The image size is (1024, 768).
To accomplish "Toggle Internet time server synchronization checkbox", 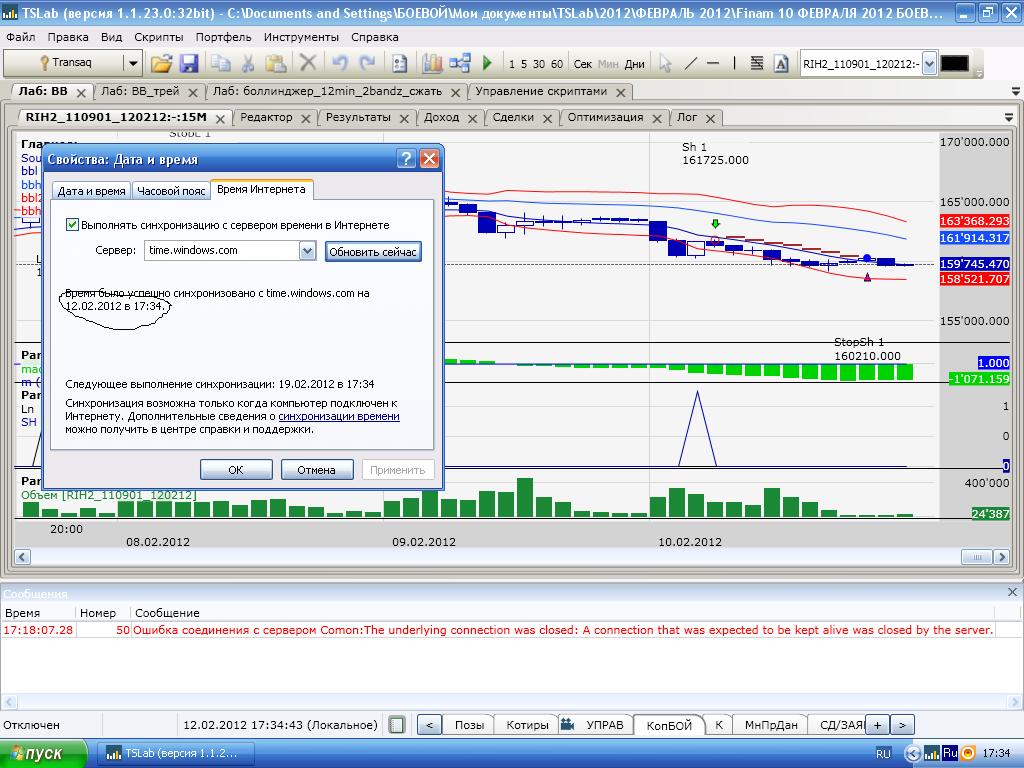I will (72, 225).
